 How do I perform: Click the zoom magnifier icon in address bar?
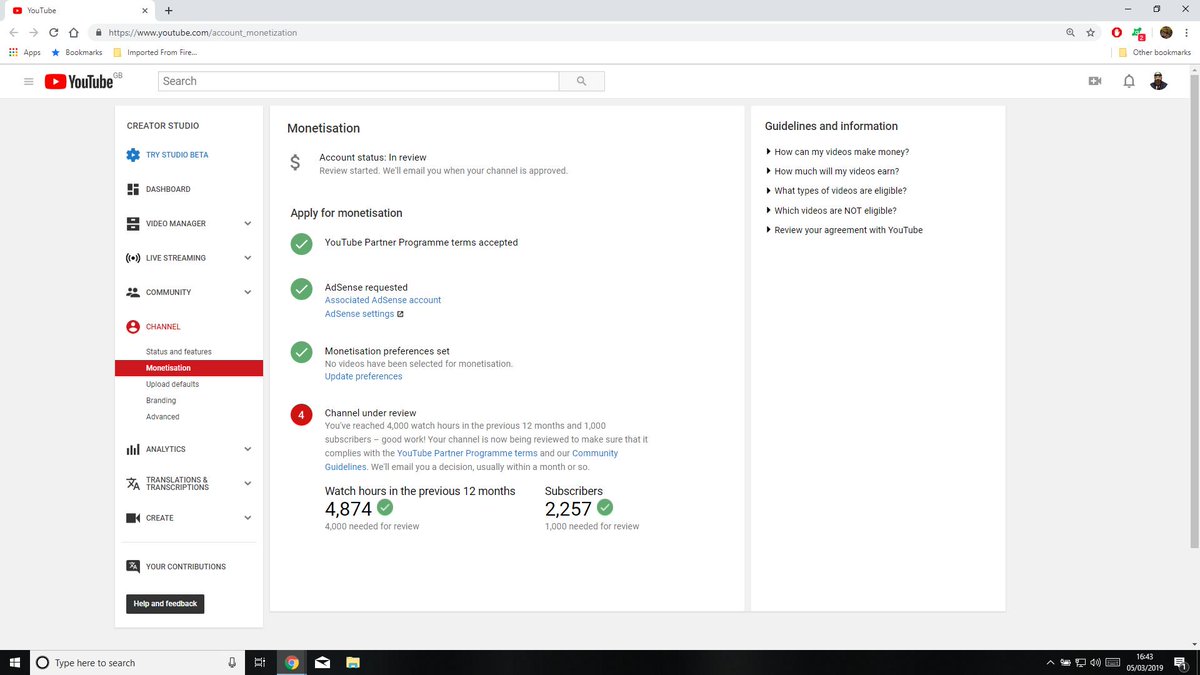tap(1072, 32)
